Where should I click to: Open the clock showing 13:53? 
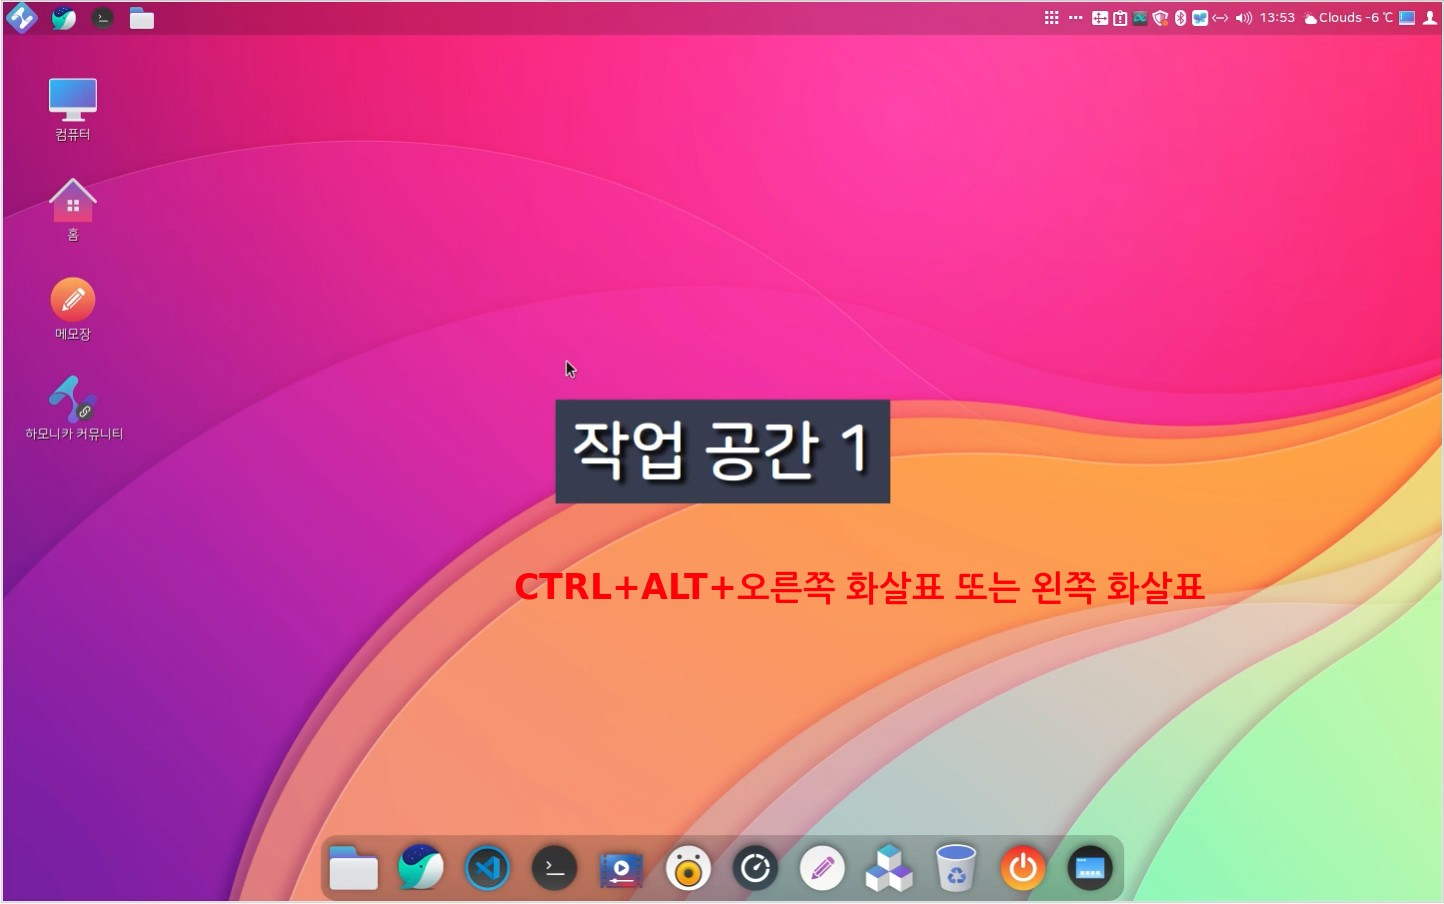coord(1277,18)
